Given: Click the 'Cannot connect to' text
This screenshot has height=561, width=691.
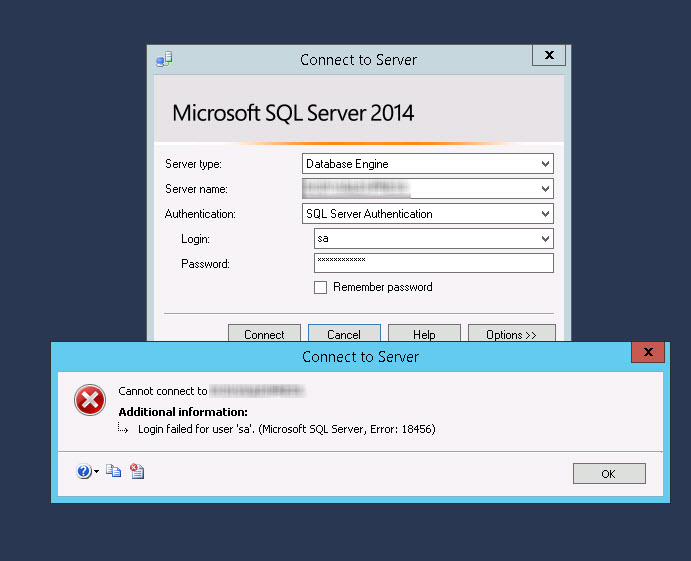Looking at the screenshot, I should pyautogui.click(x=163, y=391).
